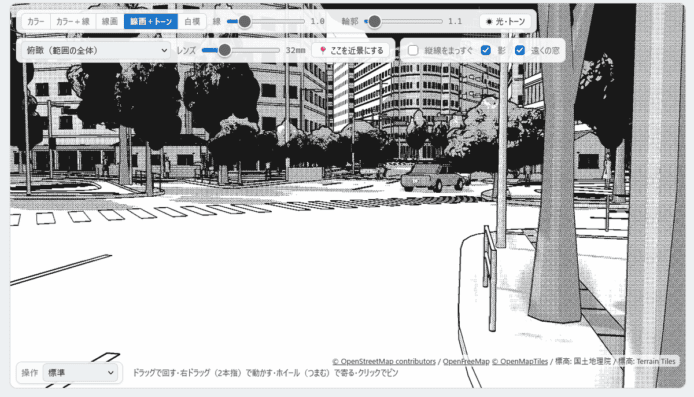Select the カラー render mode tab
Screen dimensions: 694x397
pyautogui.click(x=36, y=21)
